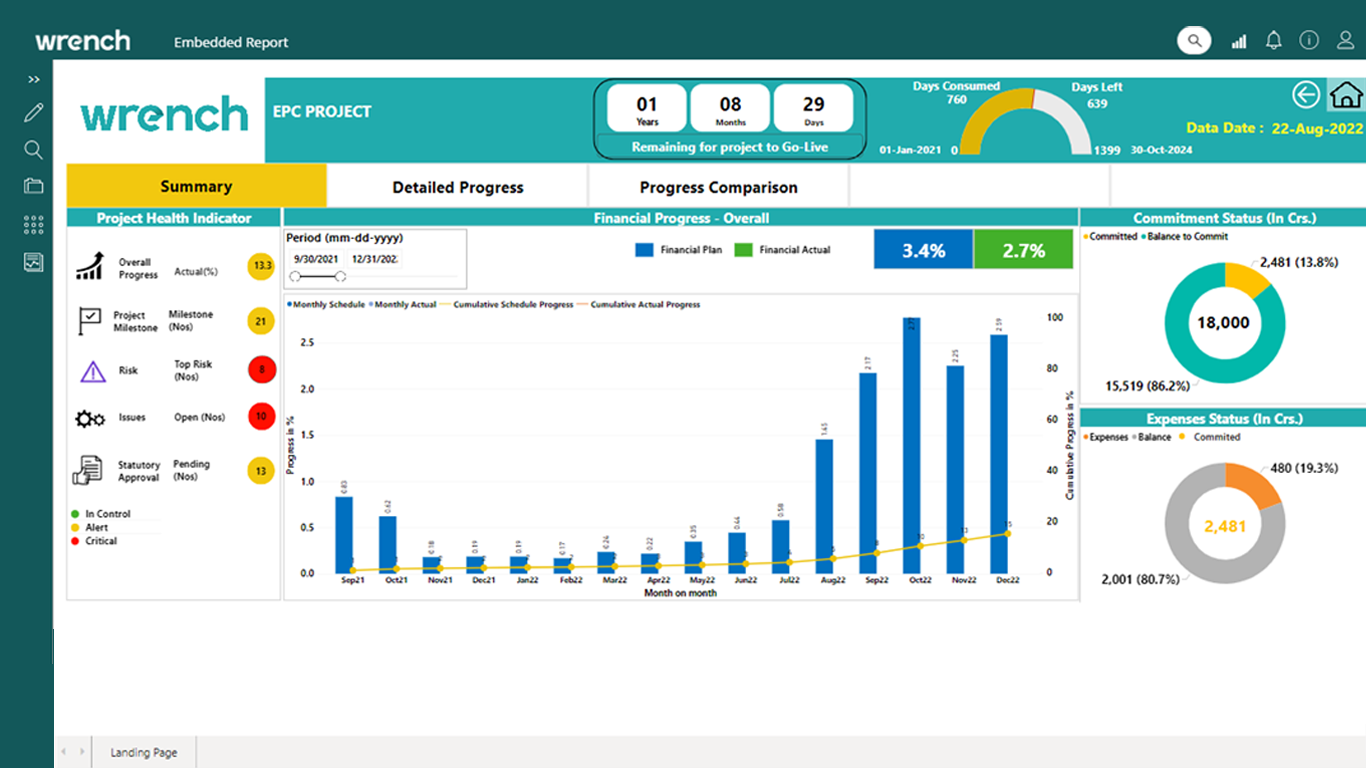
Task: Click the Landing Page sheet tab
Action: (x=143, y=752)
